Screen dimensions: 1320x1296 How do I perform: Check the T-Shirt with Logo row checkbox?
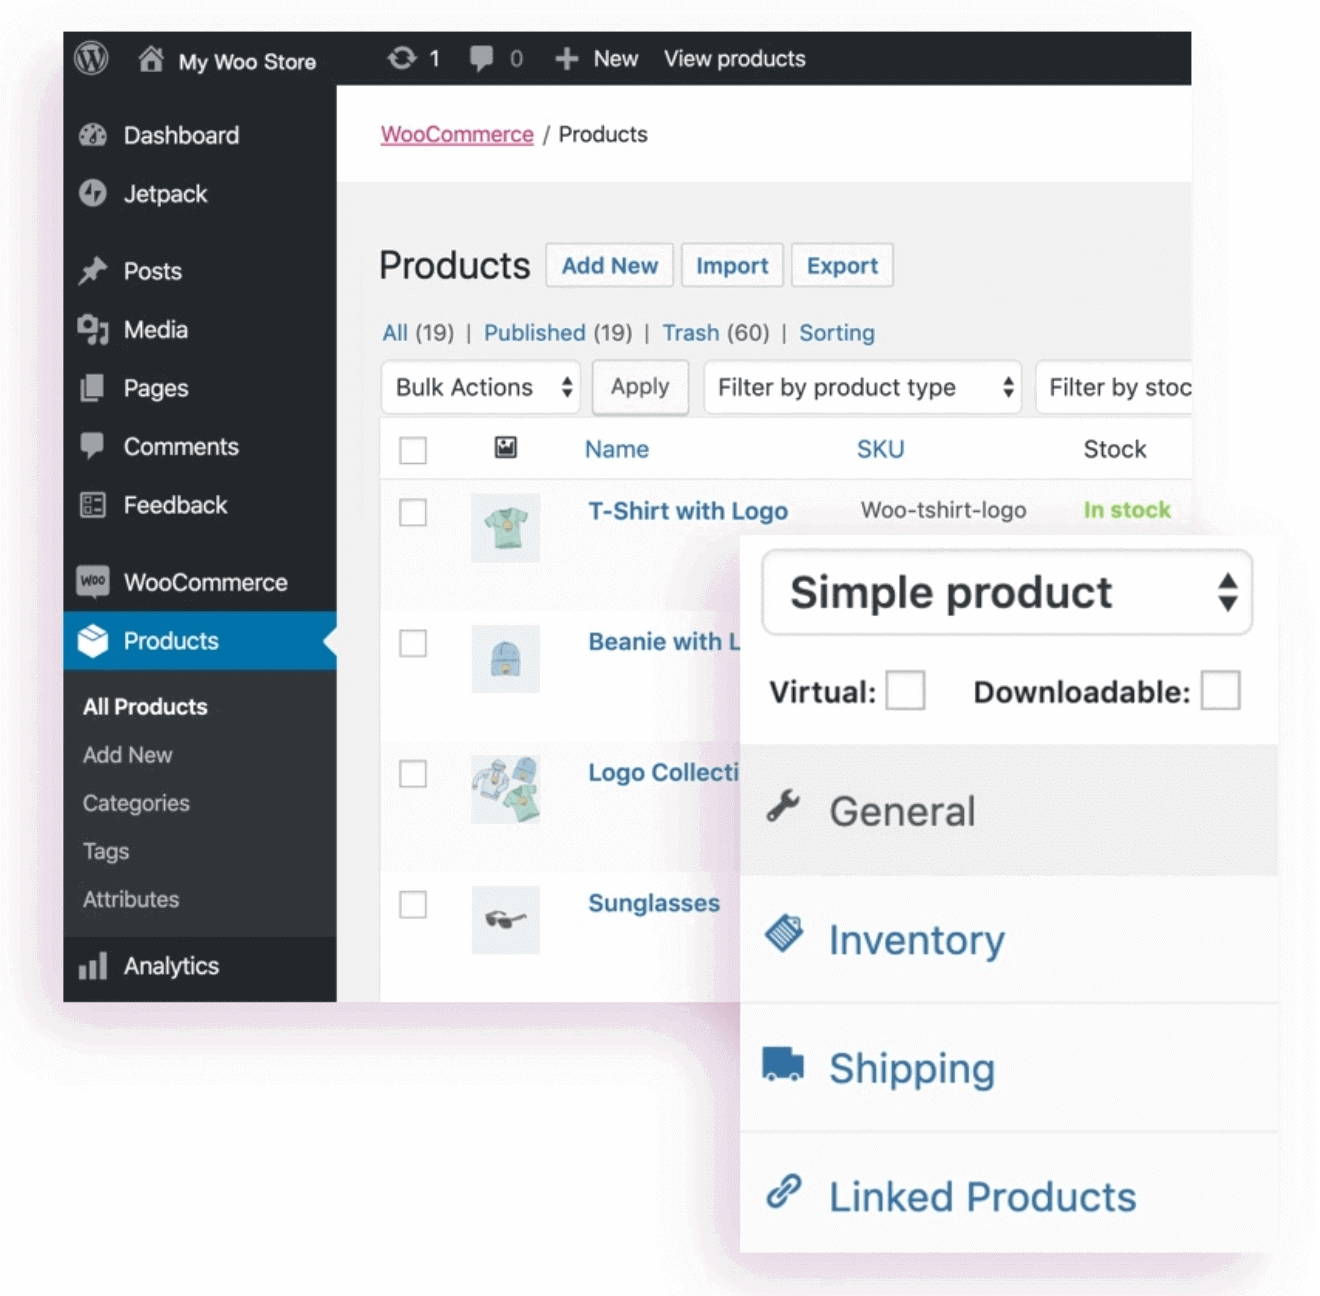click(413, 513)
